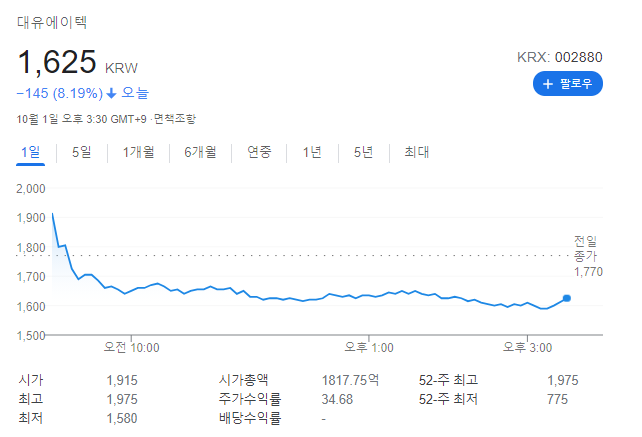Screen dimensions: 642x437
Task: Click the stock name 대유에이텍
Action: [x=52, y=22]
